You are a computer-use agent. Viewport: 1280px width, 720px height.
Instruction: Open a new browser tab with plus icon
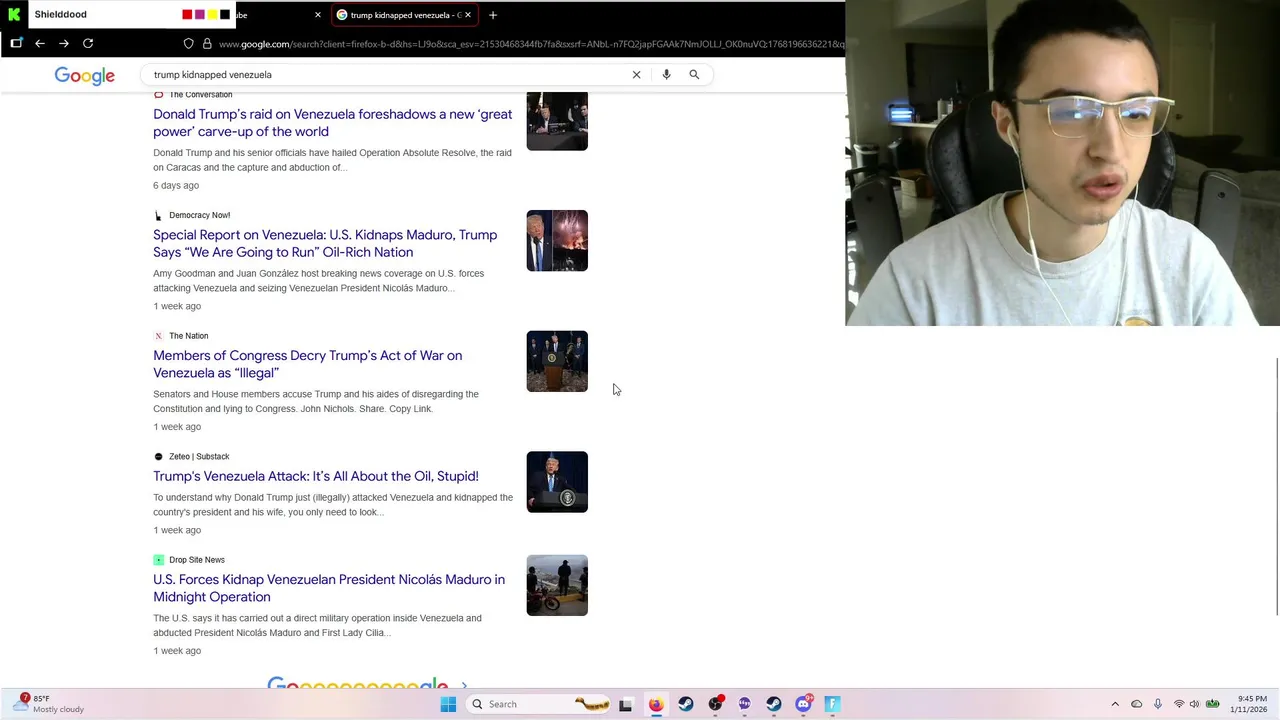(x=493, y=15)
